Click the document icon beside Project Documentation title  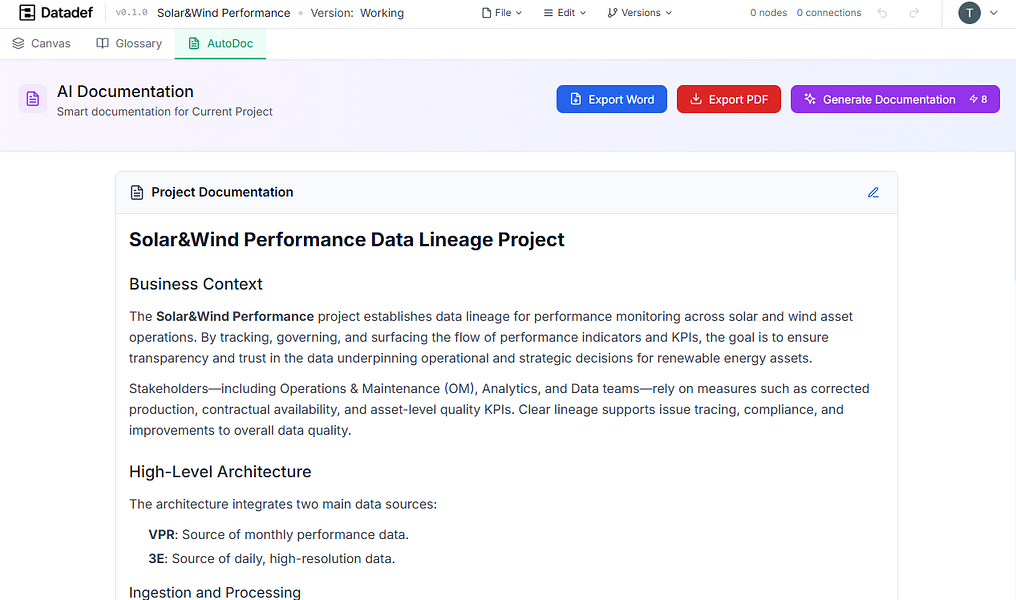[x=135, y=192]
